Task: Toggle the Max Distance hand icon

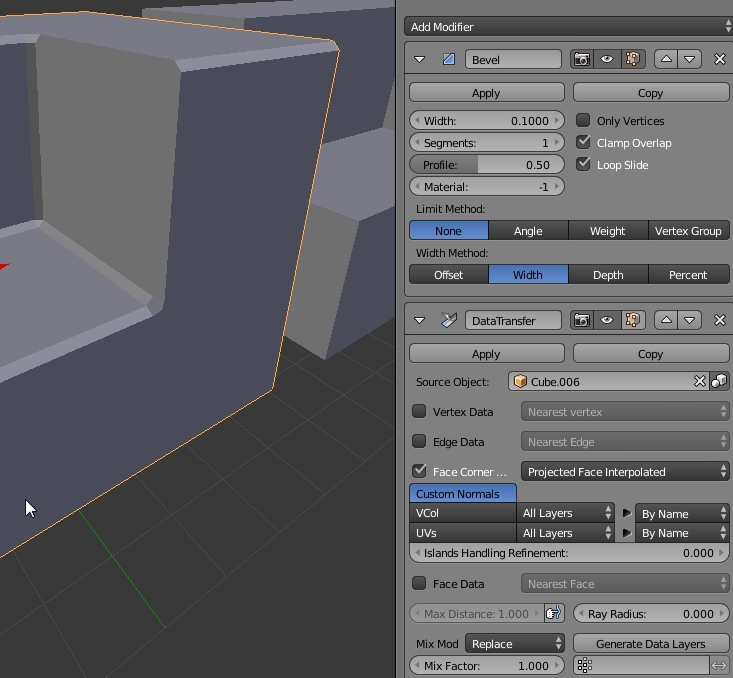Action: pos(554,613)
